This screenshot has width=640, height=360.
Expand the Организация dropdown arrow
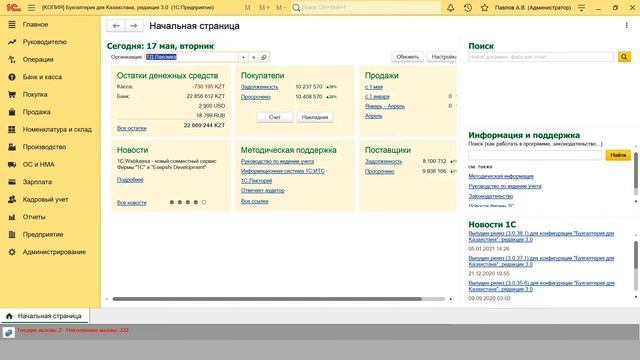coord(243,57)
